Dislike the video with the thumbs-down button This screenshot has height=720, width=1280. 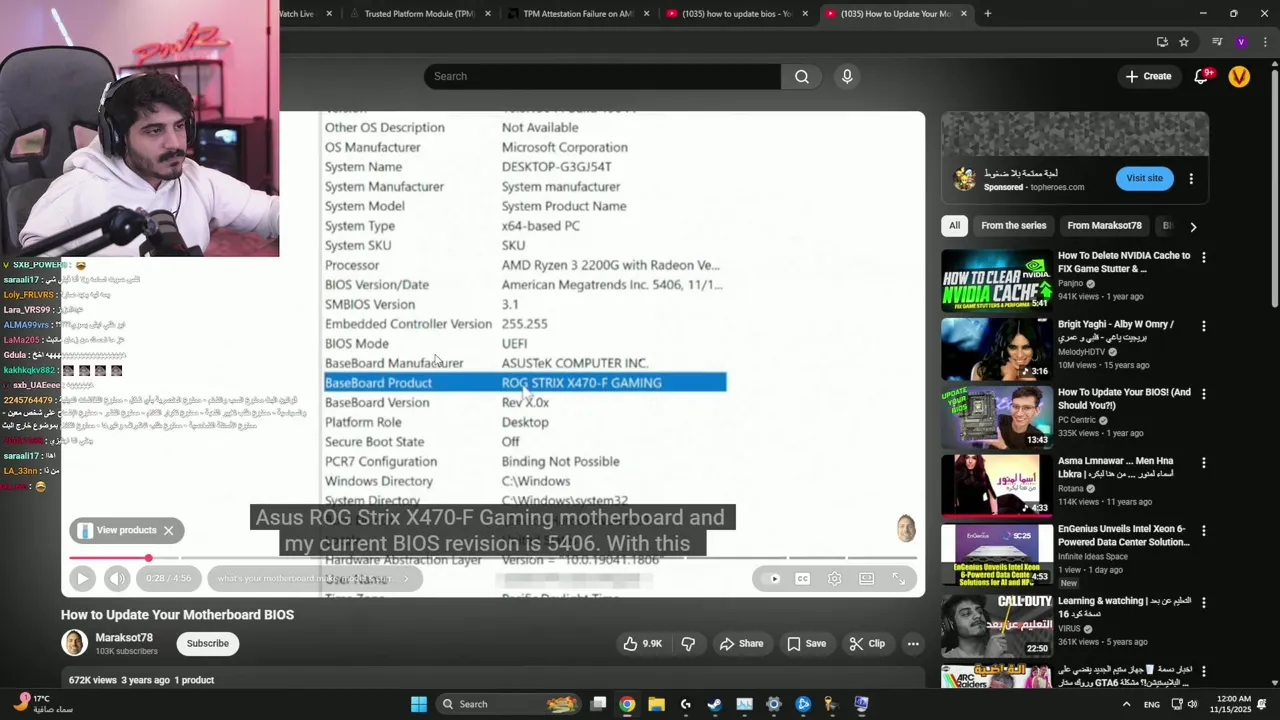(x=688, y=643)
